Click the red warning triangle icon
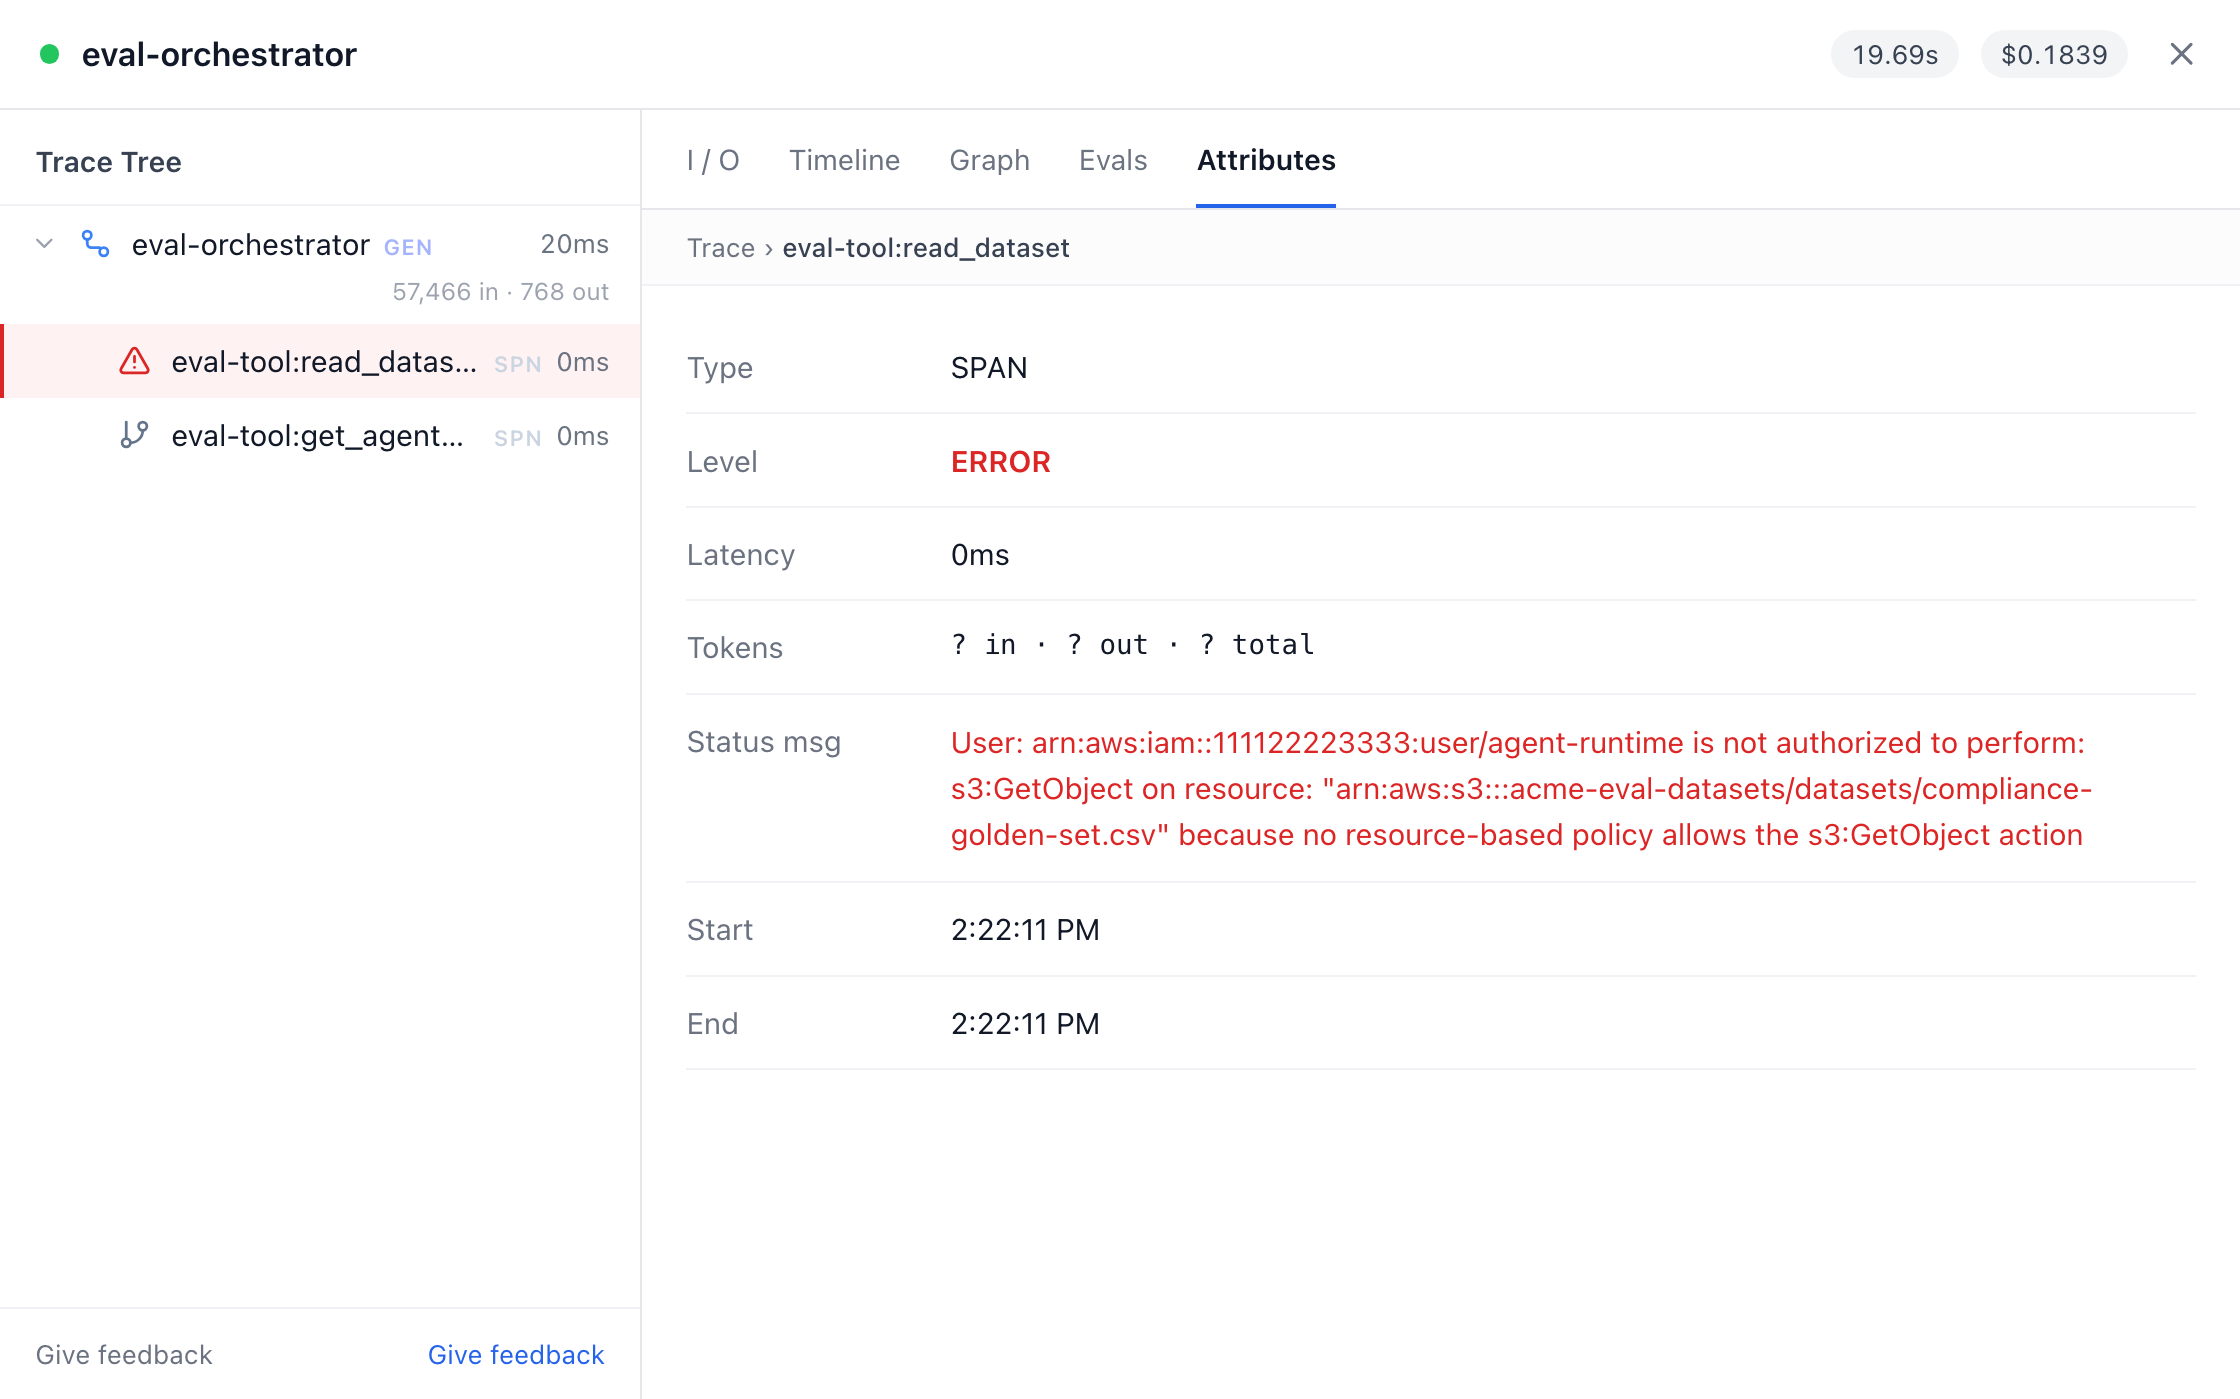This screenshot has width=2240, height=1399. pyautogui.click(x=134, y=361)
